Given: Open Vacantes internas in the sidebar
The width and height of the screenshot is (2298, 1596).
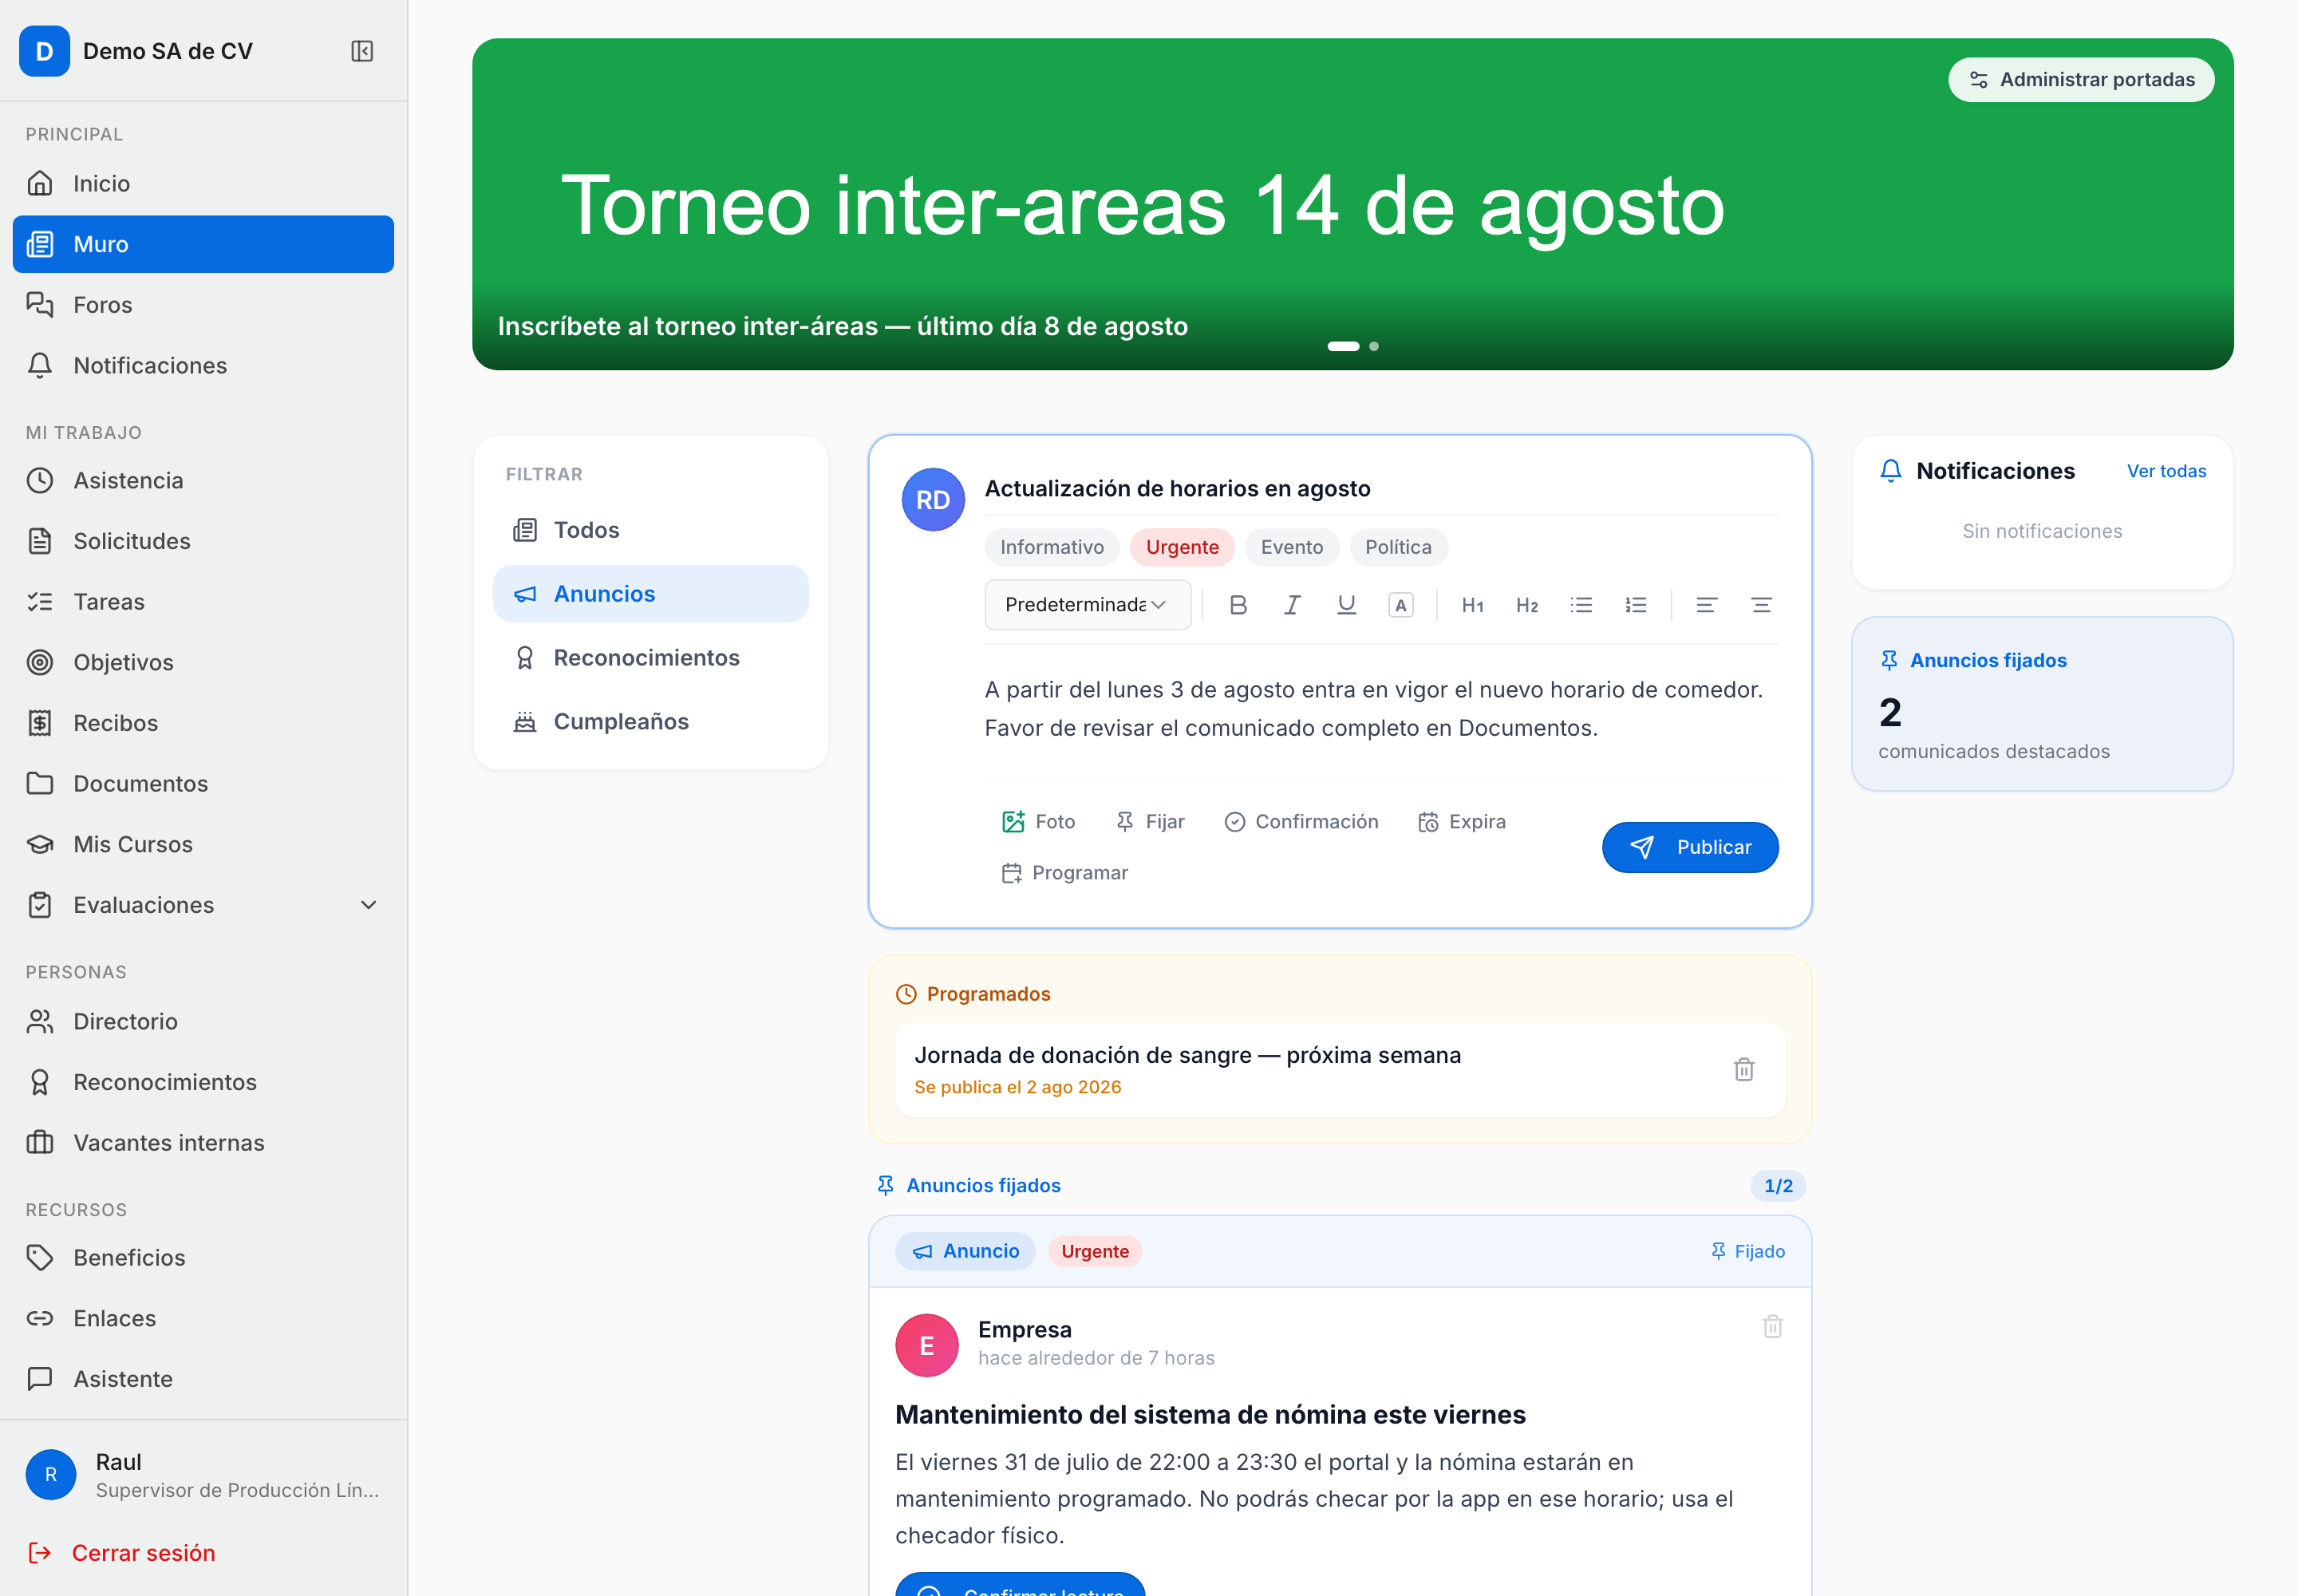Looking at the screenshot, I should [203, 1143].
